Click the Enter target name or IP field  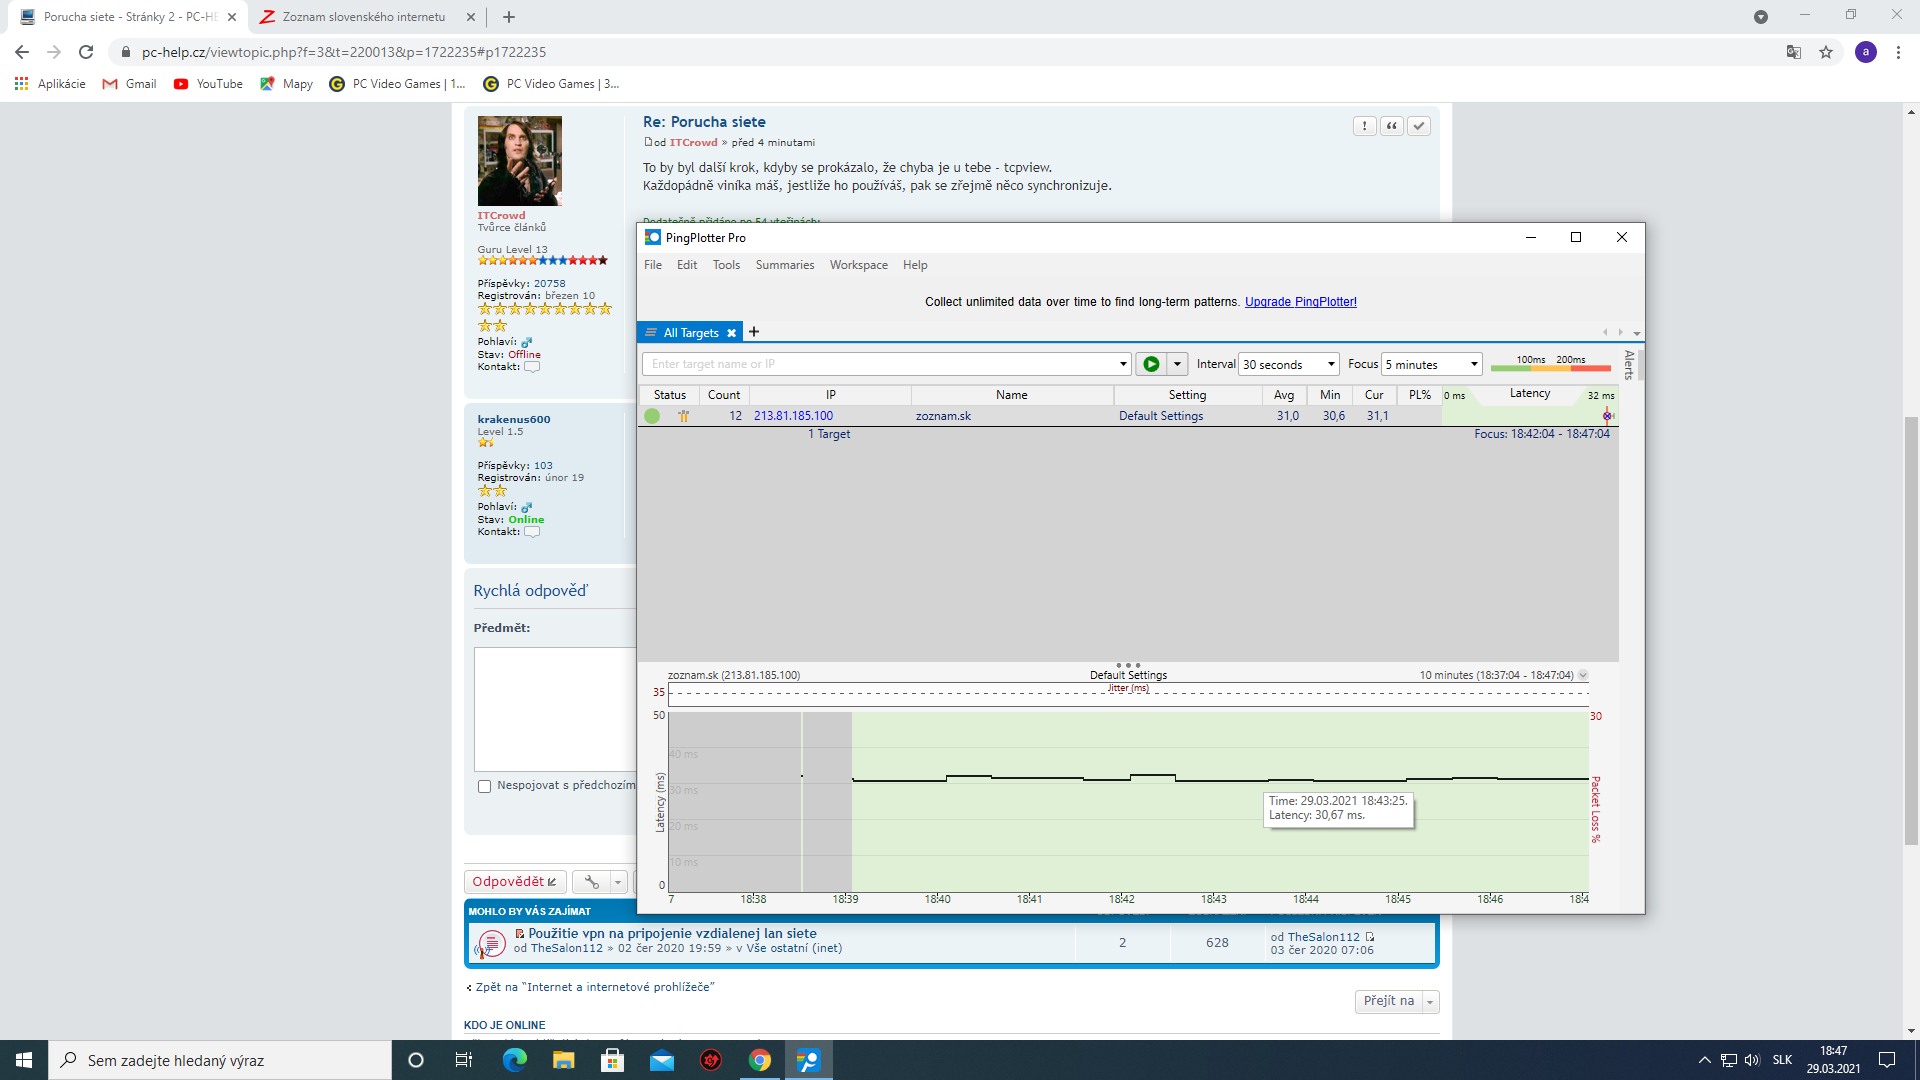[880, 364]
